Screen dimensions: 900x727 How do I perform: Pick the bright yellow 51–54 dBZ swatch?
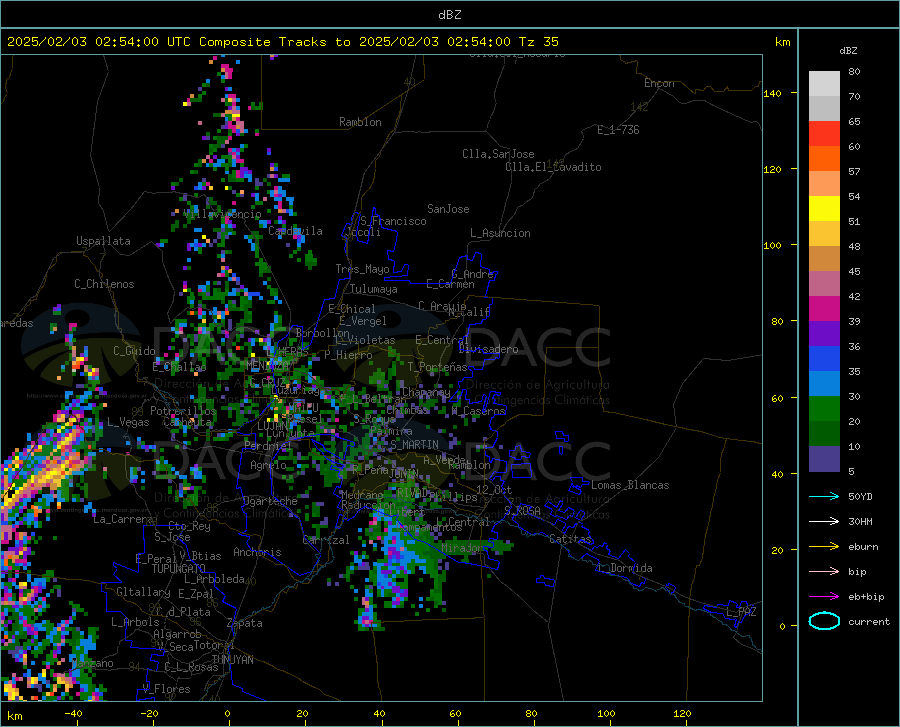pyautogui.click(x=824, y=209)
